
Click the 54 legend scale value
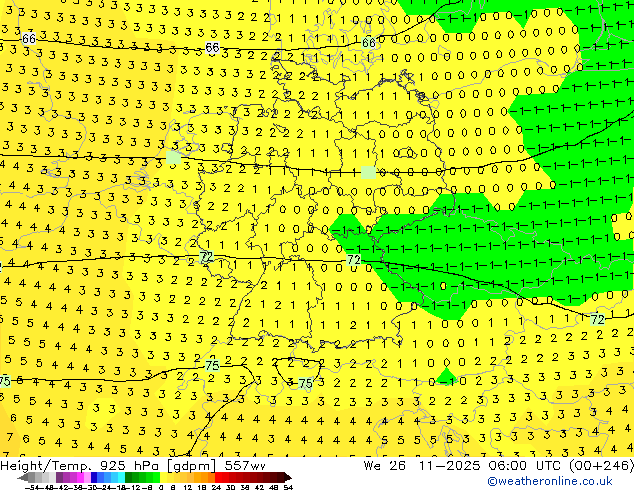click(287, 488)
